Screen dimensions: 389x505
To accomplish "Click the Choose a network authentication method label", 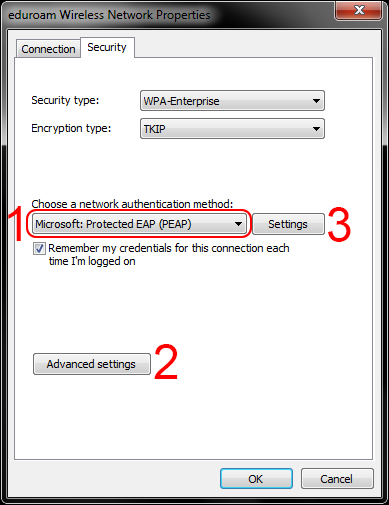I will coord(132,204).
